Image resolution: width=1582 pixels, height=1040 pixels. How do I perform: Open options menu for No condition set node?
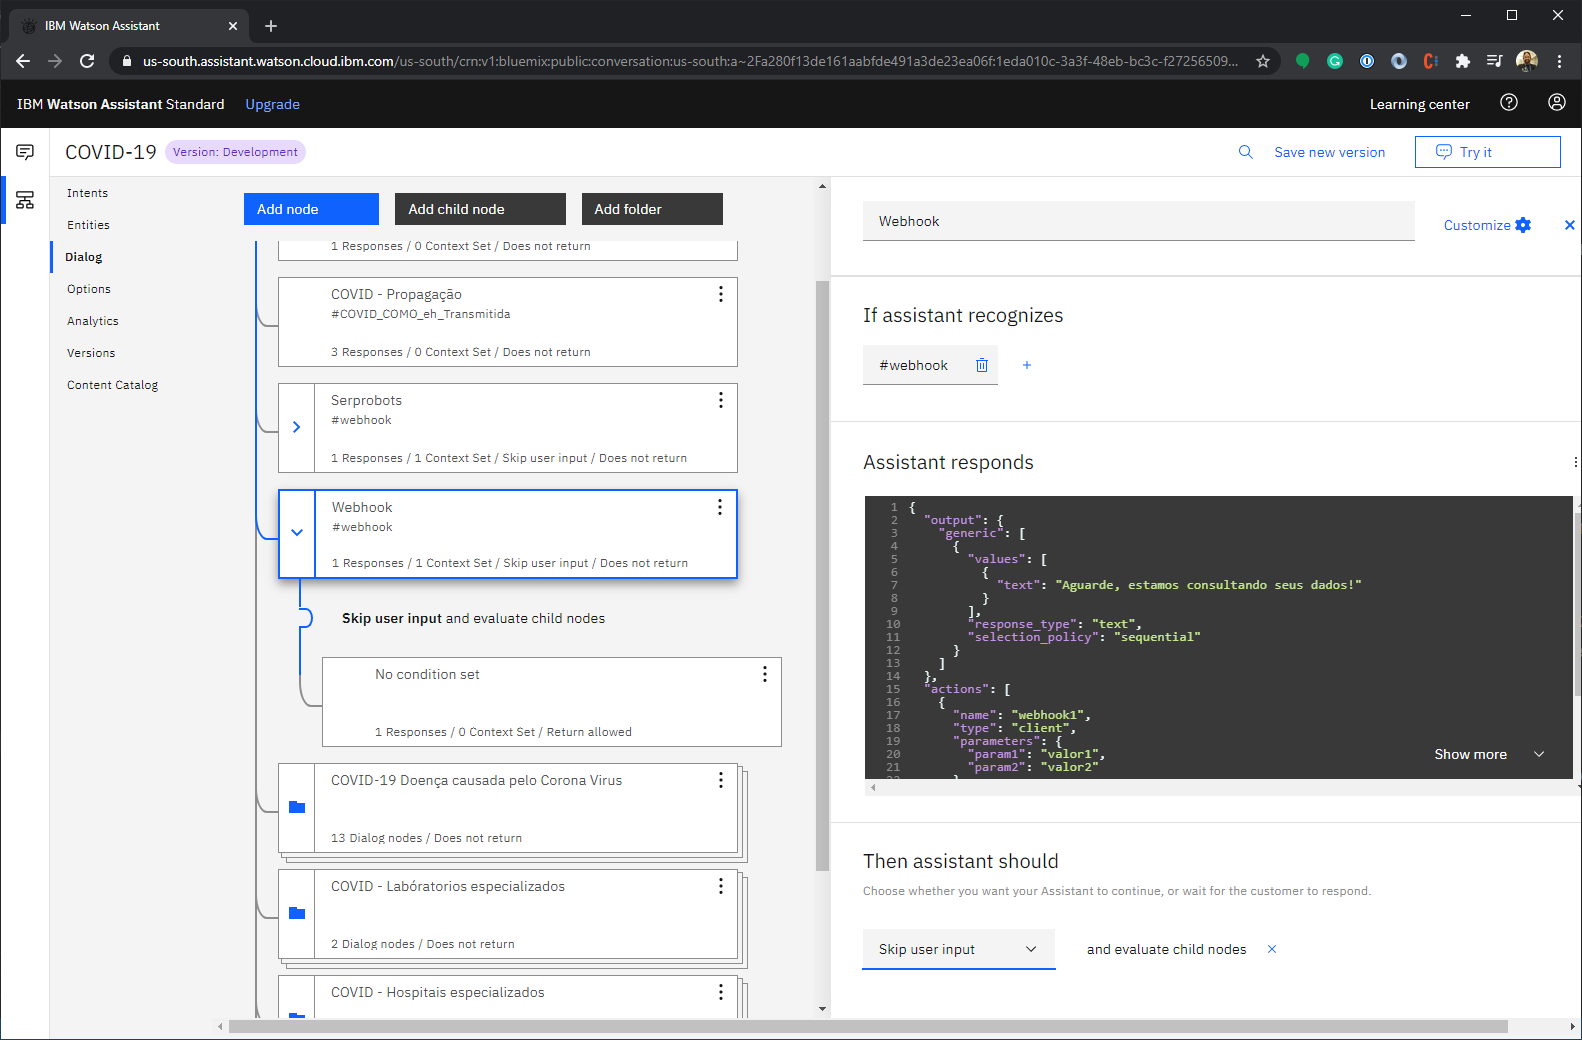tap(764, 674)
